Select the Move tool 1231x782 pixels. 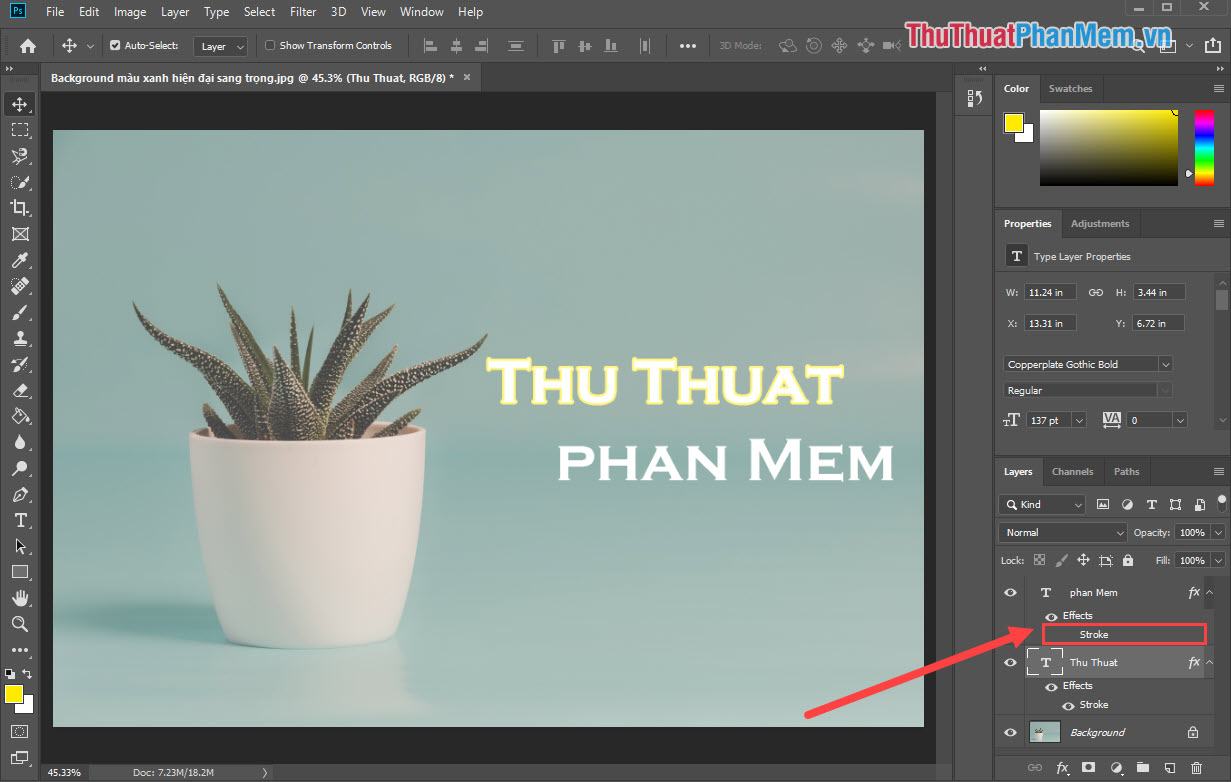(x=20, y=103)
